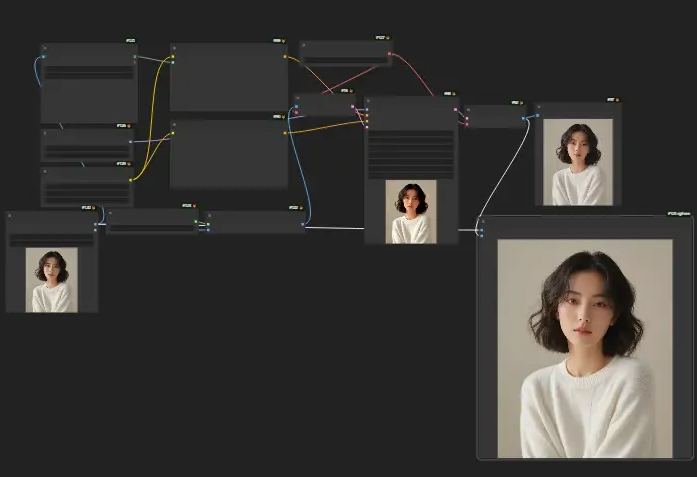The image size is (697, 477).
Task: Click portrait thumbnail inside the central sampler node
Action: point(411,212)
